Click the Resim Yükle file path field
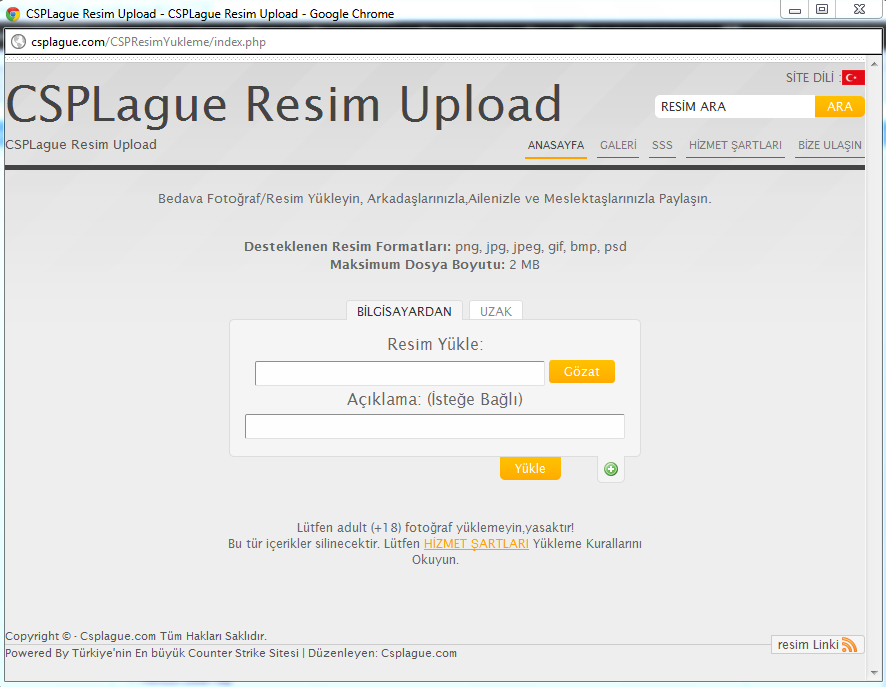The height and width of the screenshot is (687, 886). pyautogui.click(x=399, y=373)
